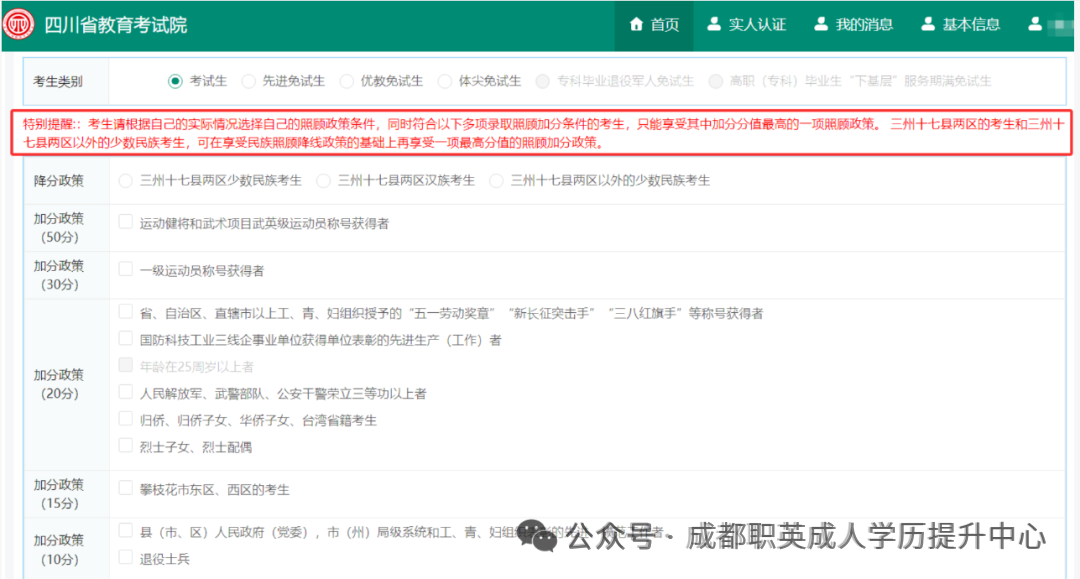Check 县（市、区）人民政府（党委） checkbox
The width and height of the screenshot is (1080, 579).
[x=125, y=530]
